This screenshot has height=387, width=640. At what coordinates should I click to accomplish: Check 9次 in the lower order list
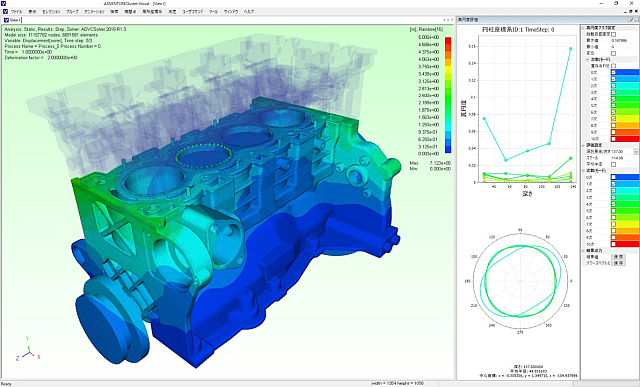(613, 238)
